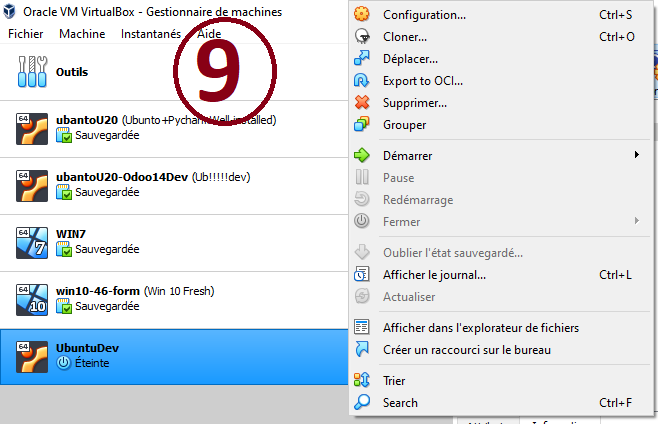Click the Search magnifier icon

[x=363, y=403]
